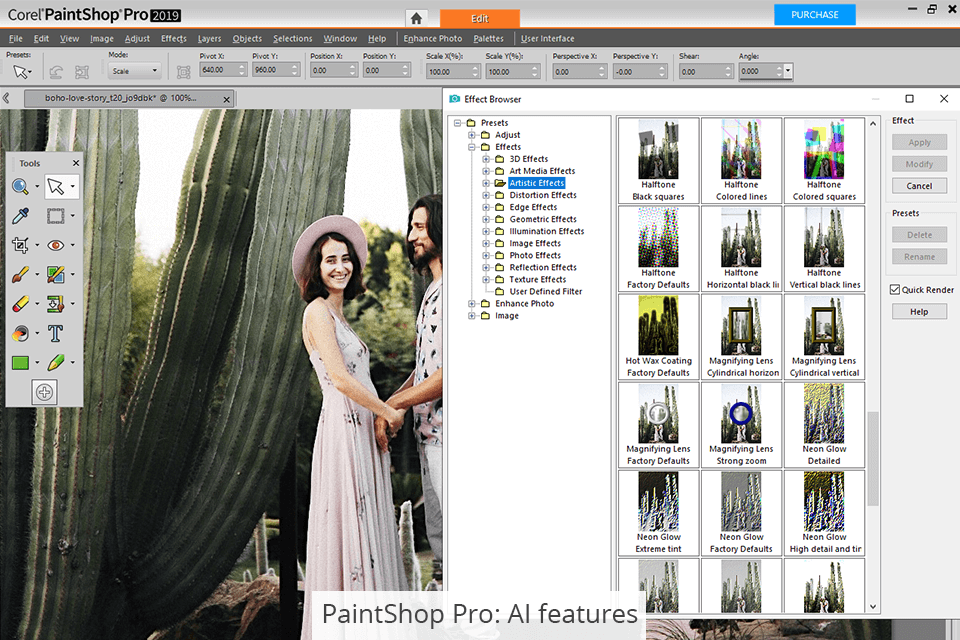Screen dimensions: 960x640
Task: Close the boho-love-story image tab
Action: point(227,99)
